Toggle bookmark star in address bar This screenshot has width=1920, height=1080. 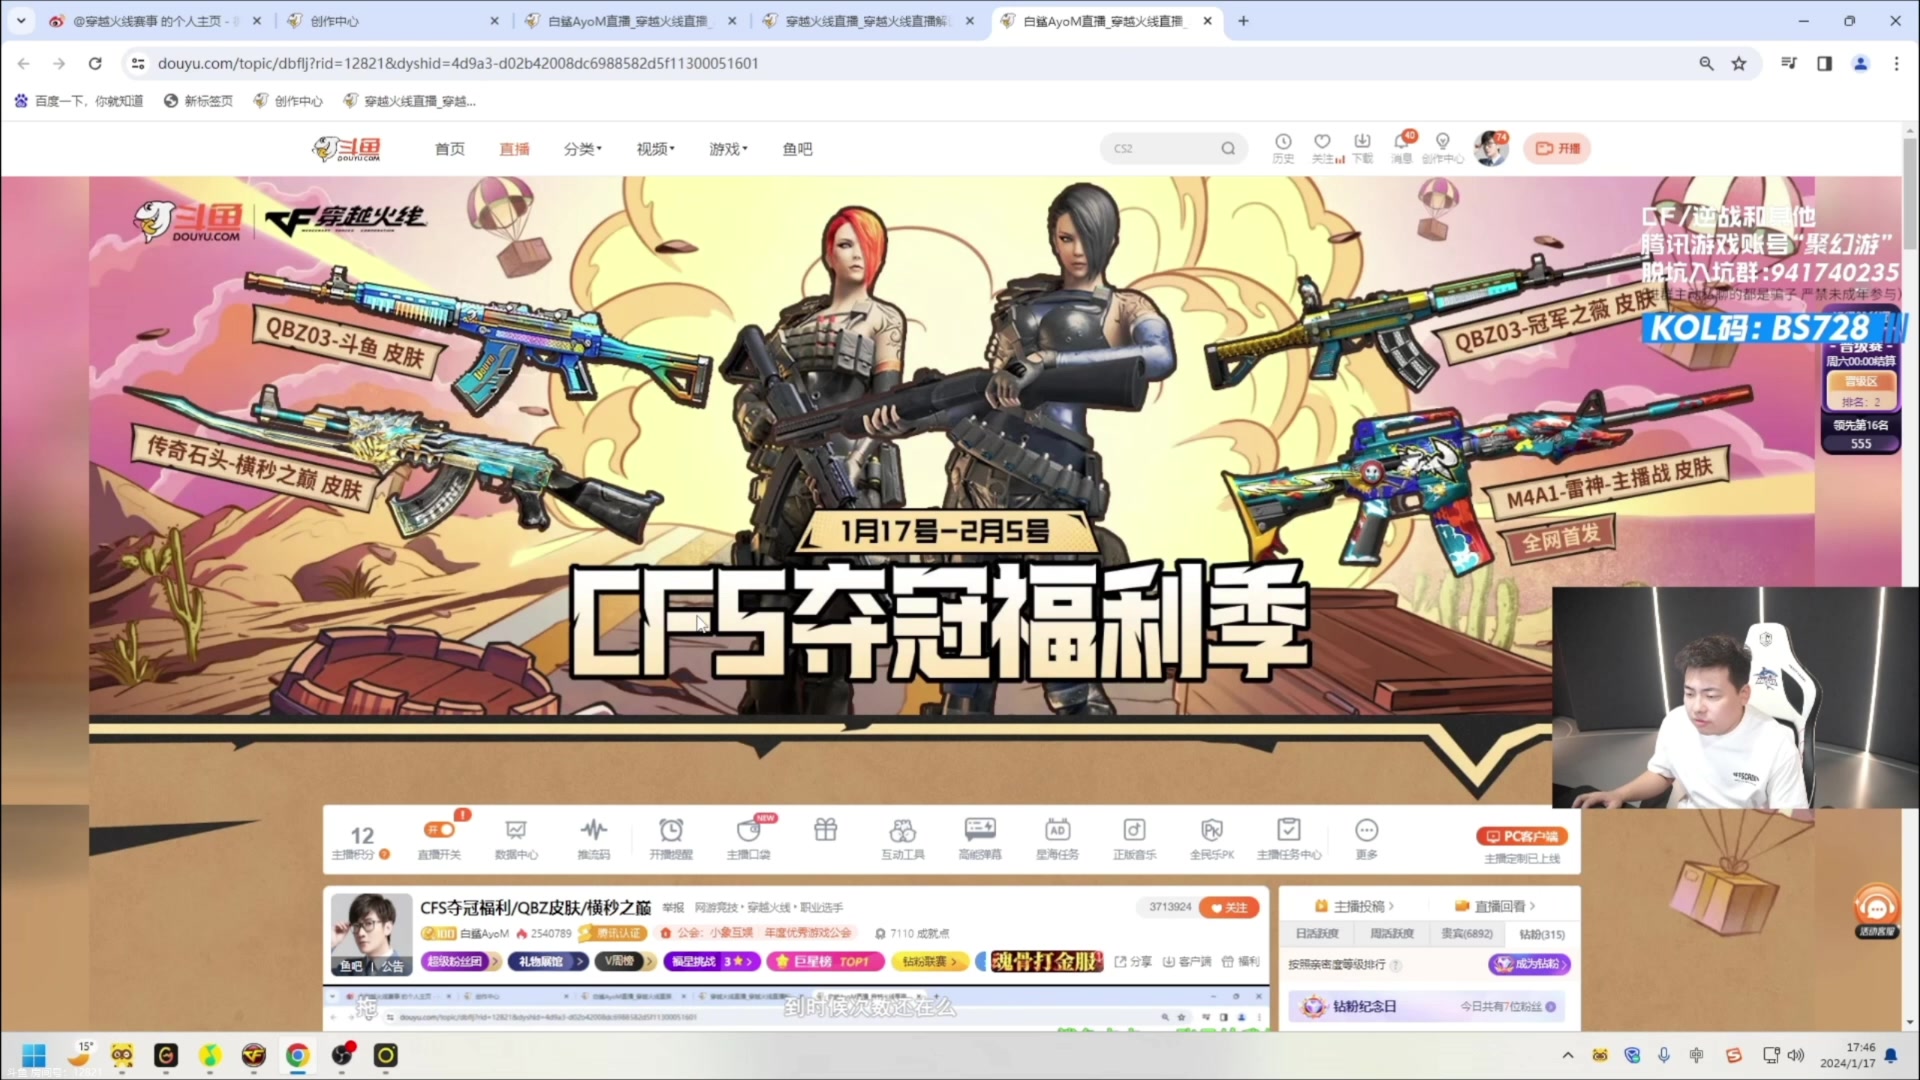click(1739, 63)
